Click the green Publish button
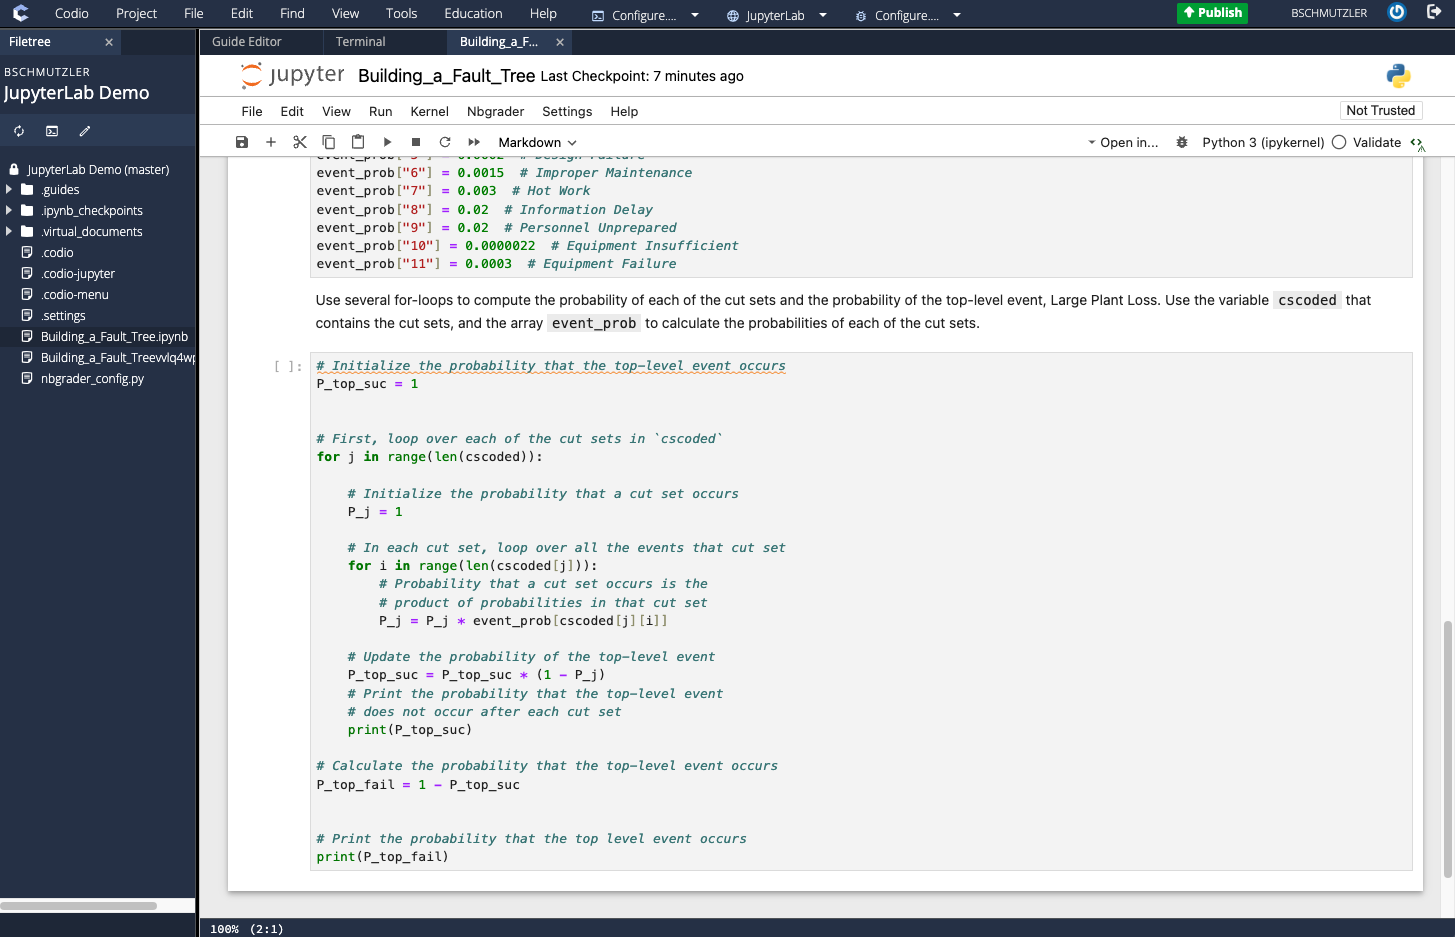 pyautogui.click(x=1212, y=13)
